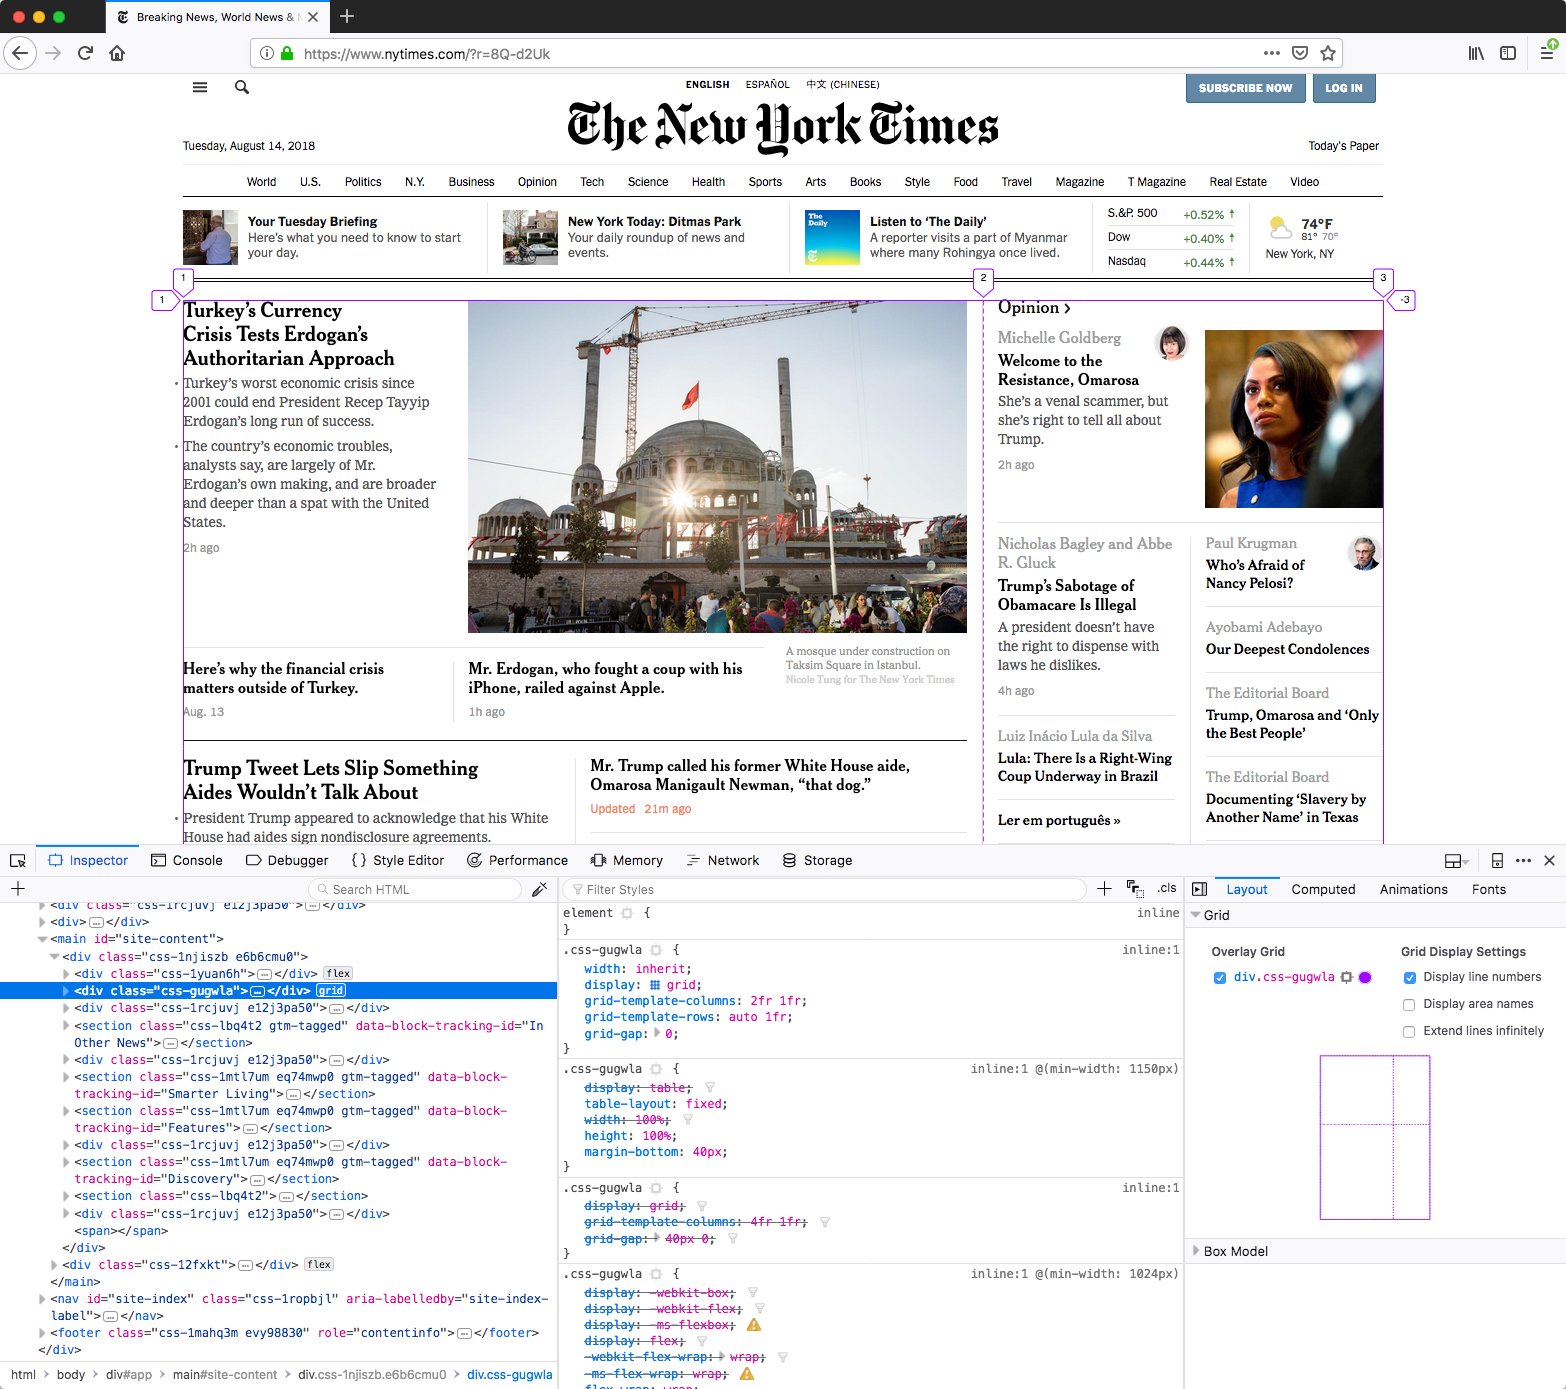The width and height of the screenshot is (1566, 1389).
Task: Highlight div.css-gugwla node target icon in Overlay Grid
Action: click(1347, 977)
